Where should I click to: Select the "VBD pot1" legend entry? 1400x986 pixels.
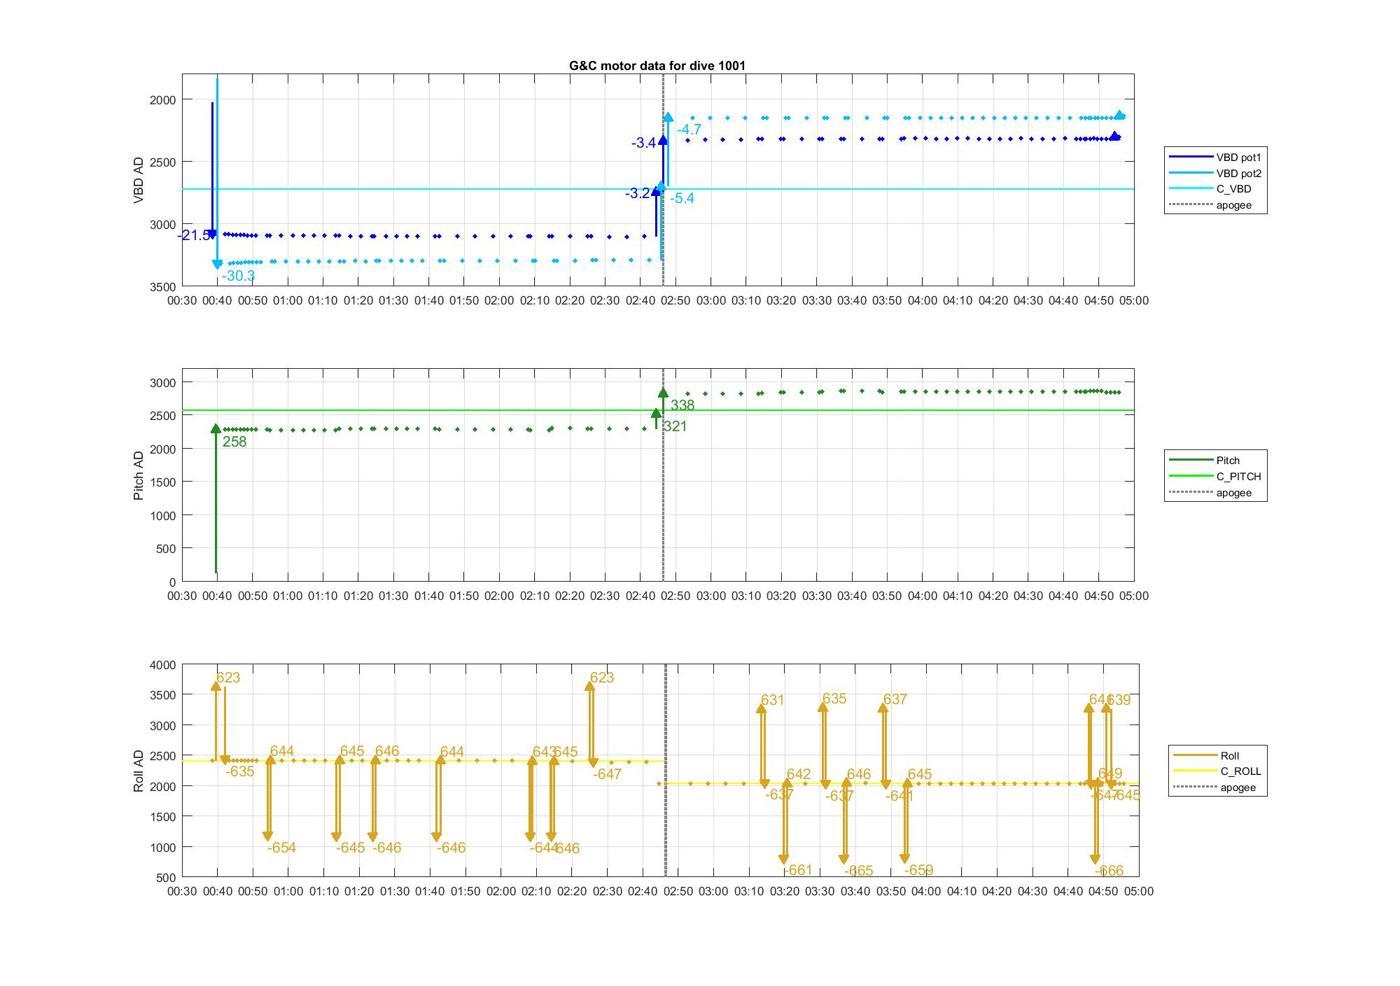[1217, 157]
